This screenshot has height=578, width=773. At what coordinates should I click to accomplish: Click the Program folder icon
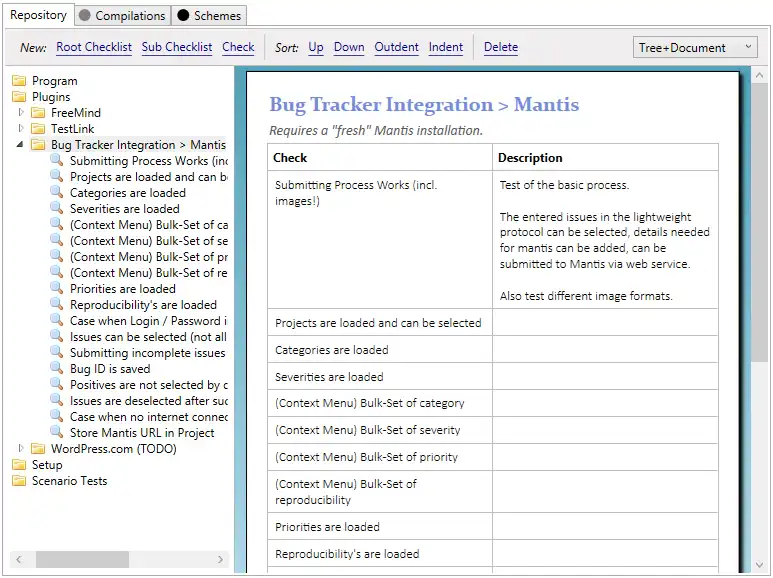coord(19,80)
